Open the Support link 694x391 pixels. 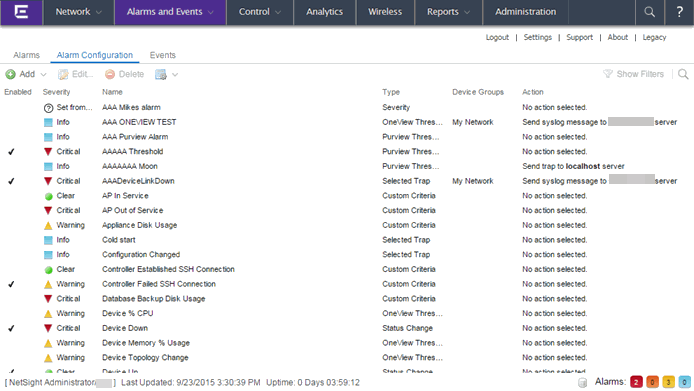[579, 37]
